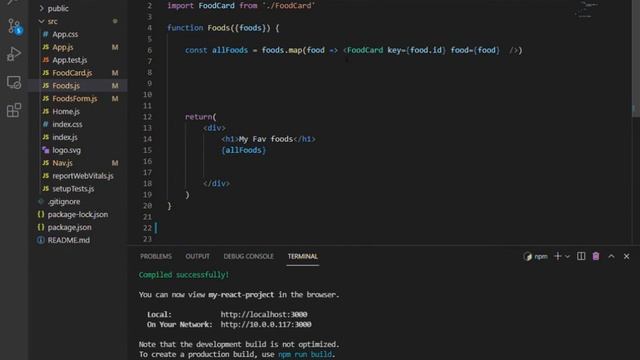
Task: Close the terminal panel
Action: pos(627,256)
